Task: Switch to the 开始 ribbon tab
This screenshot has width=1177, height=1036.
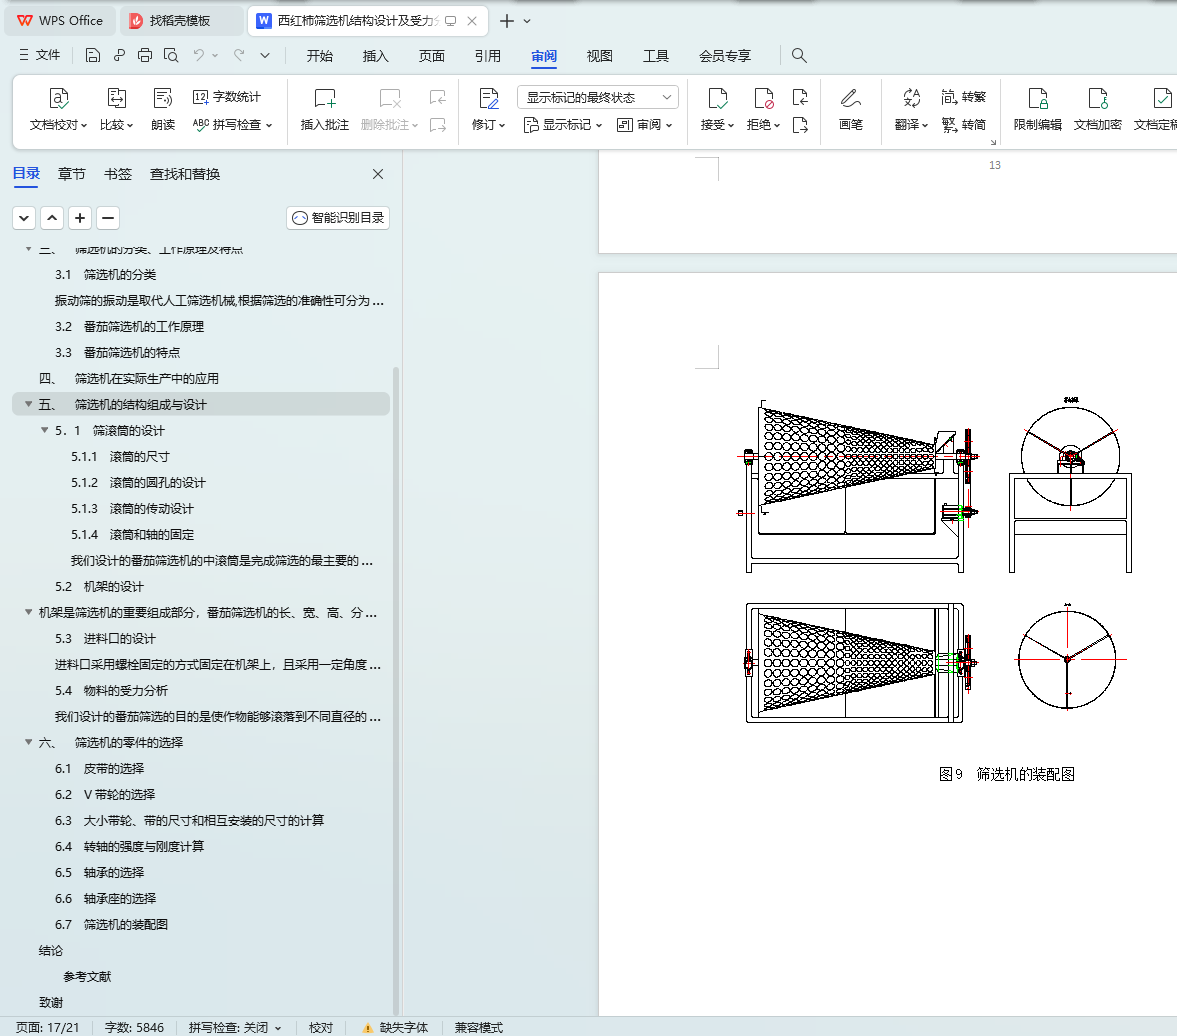Action: (x=320, y=56)
